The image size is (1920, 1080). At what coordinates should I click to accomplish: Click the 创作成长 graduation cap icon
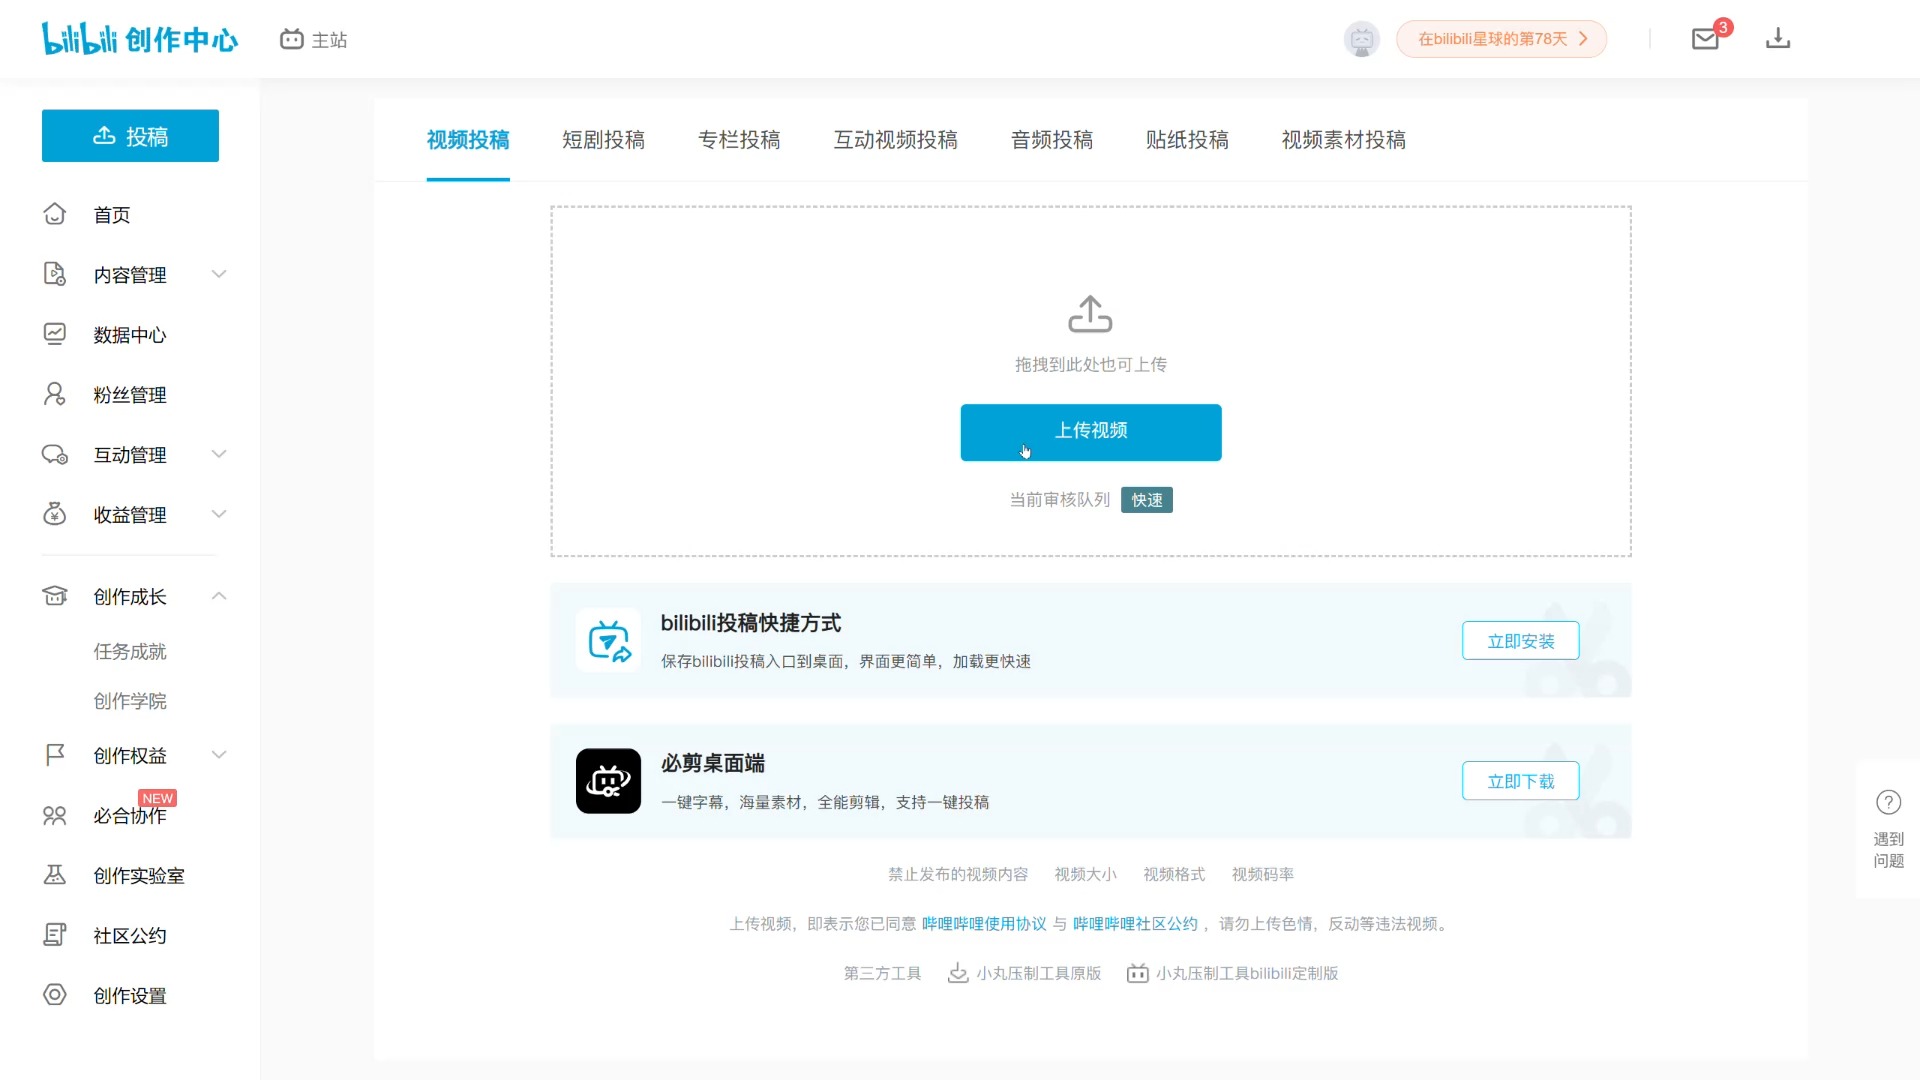[55, 596]
